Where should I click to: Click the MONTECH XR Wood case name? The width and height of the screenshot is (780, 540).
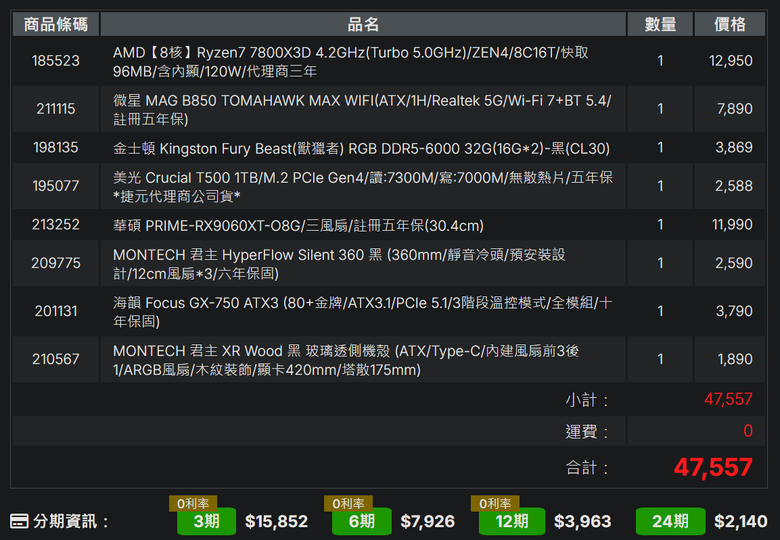pyautogui.click(x=346, y=360)
